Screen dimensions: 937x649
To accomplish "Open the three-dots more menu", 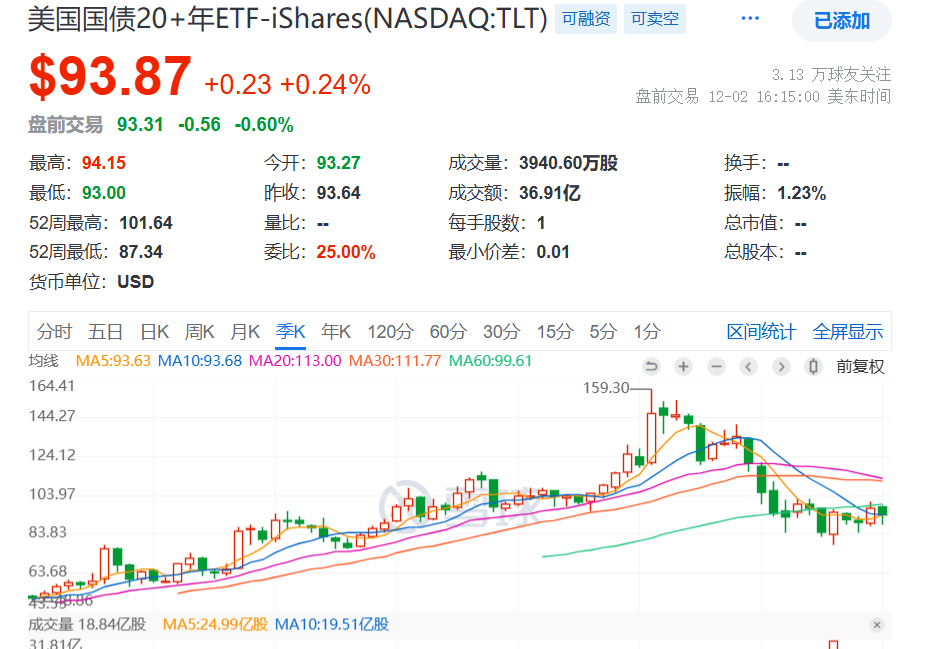I will pyautogui.click(x=750, y=19).
